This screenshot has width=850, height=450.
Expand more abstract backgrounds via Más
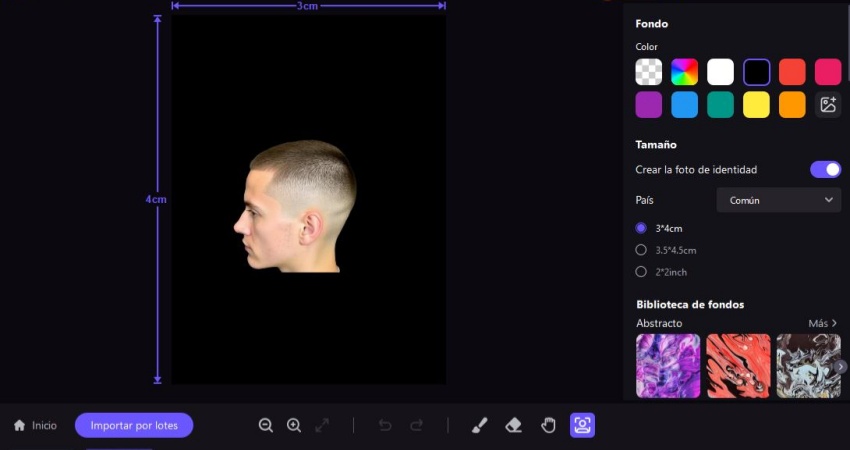(822, 323)
